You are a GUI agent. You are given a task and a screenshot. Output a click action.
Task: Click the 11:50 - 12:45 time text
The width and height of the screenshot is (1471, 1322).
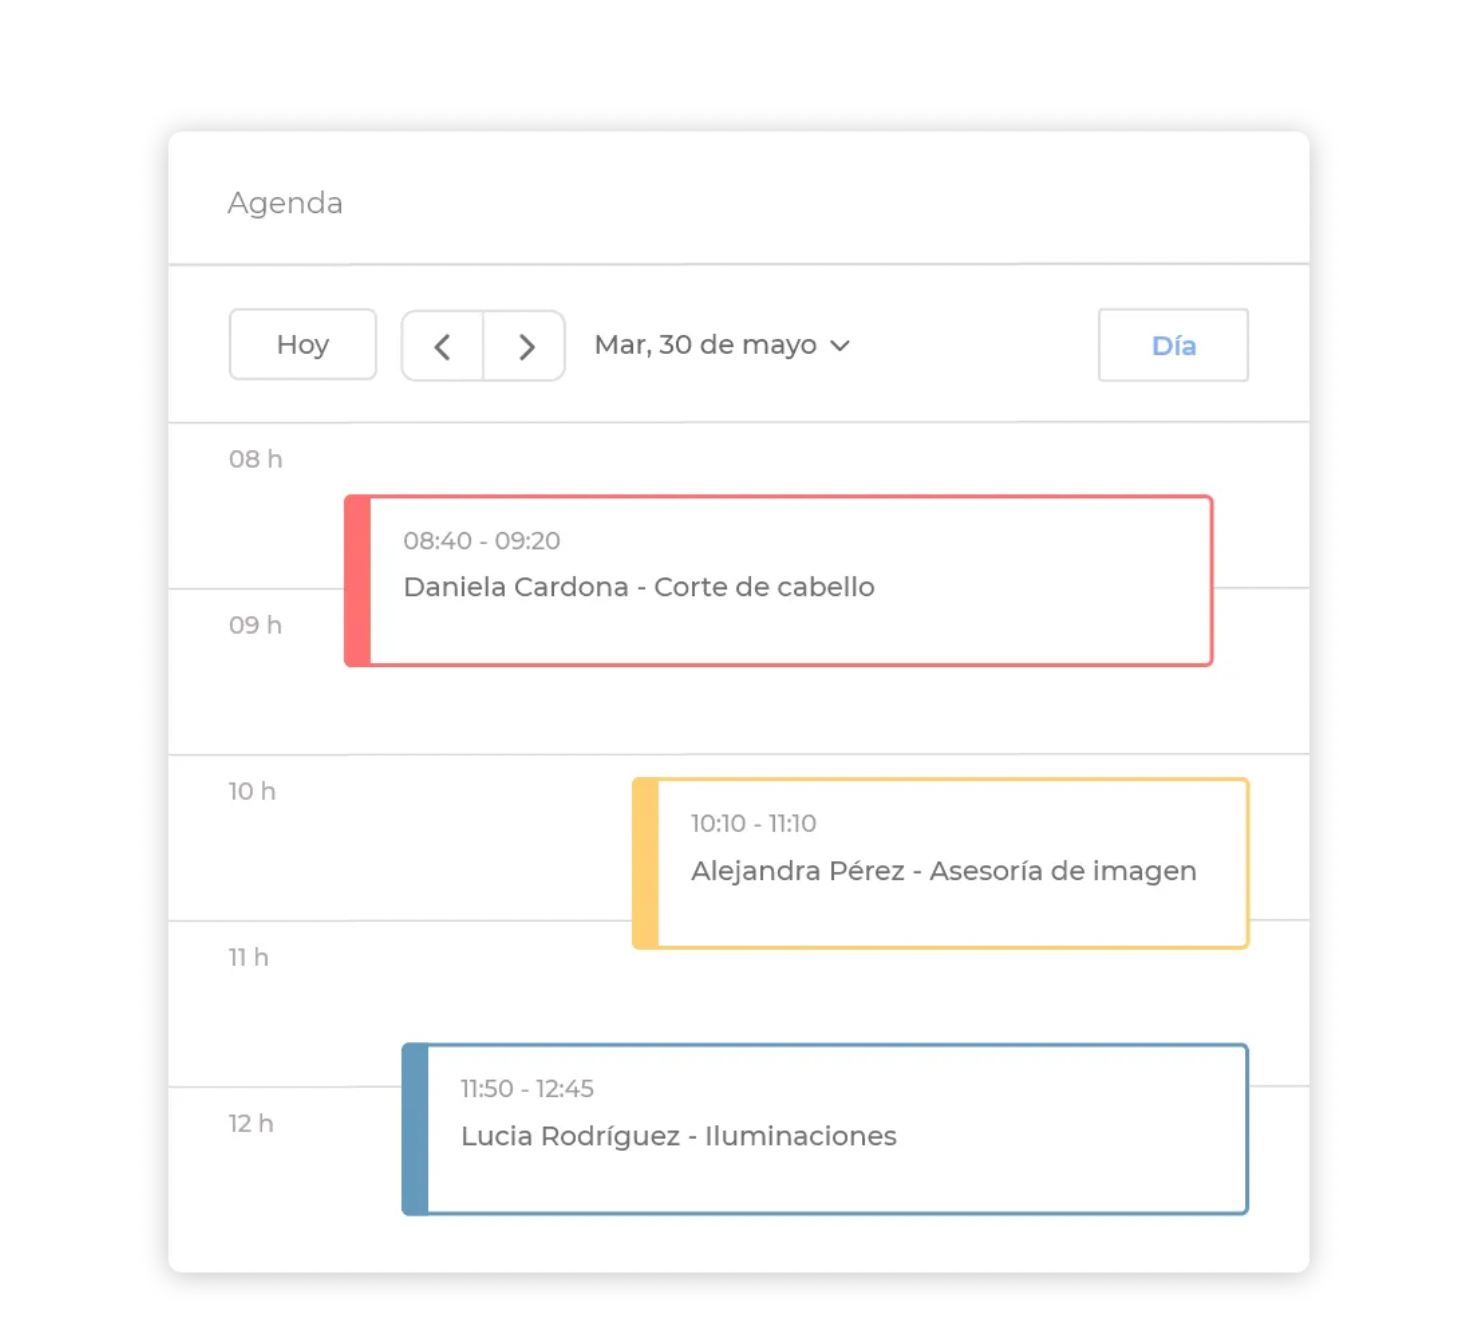526,1089
